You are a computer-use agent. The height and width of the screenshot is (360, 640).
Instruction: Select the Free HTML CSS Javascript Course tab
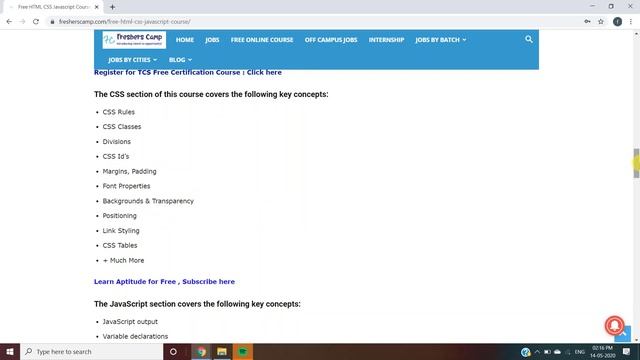[53, 7]
